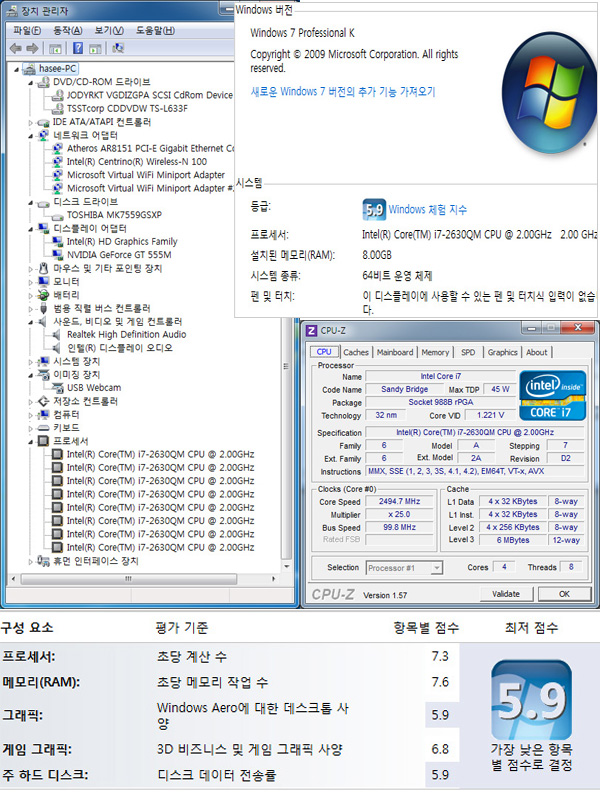Click the Intel Core i7 logo in CPU-Z
Image resolution: width=600 pixels, height=792 pixels.
tap(552, 395)
